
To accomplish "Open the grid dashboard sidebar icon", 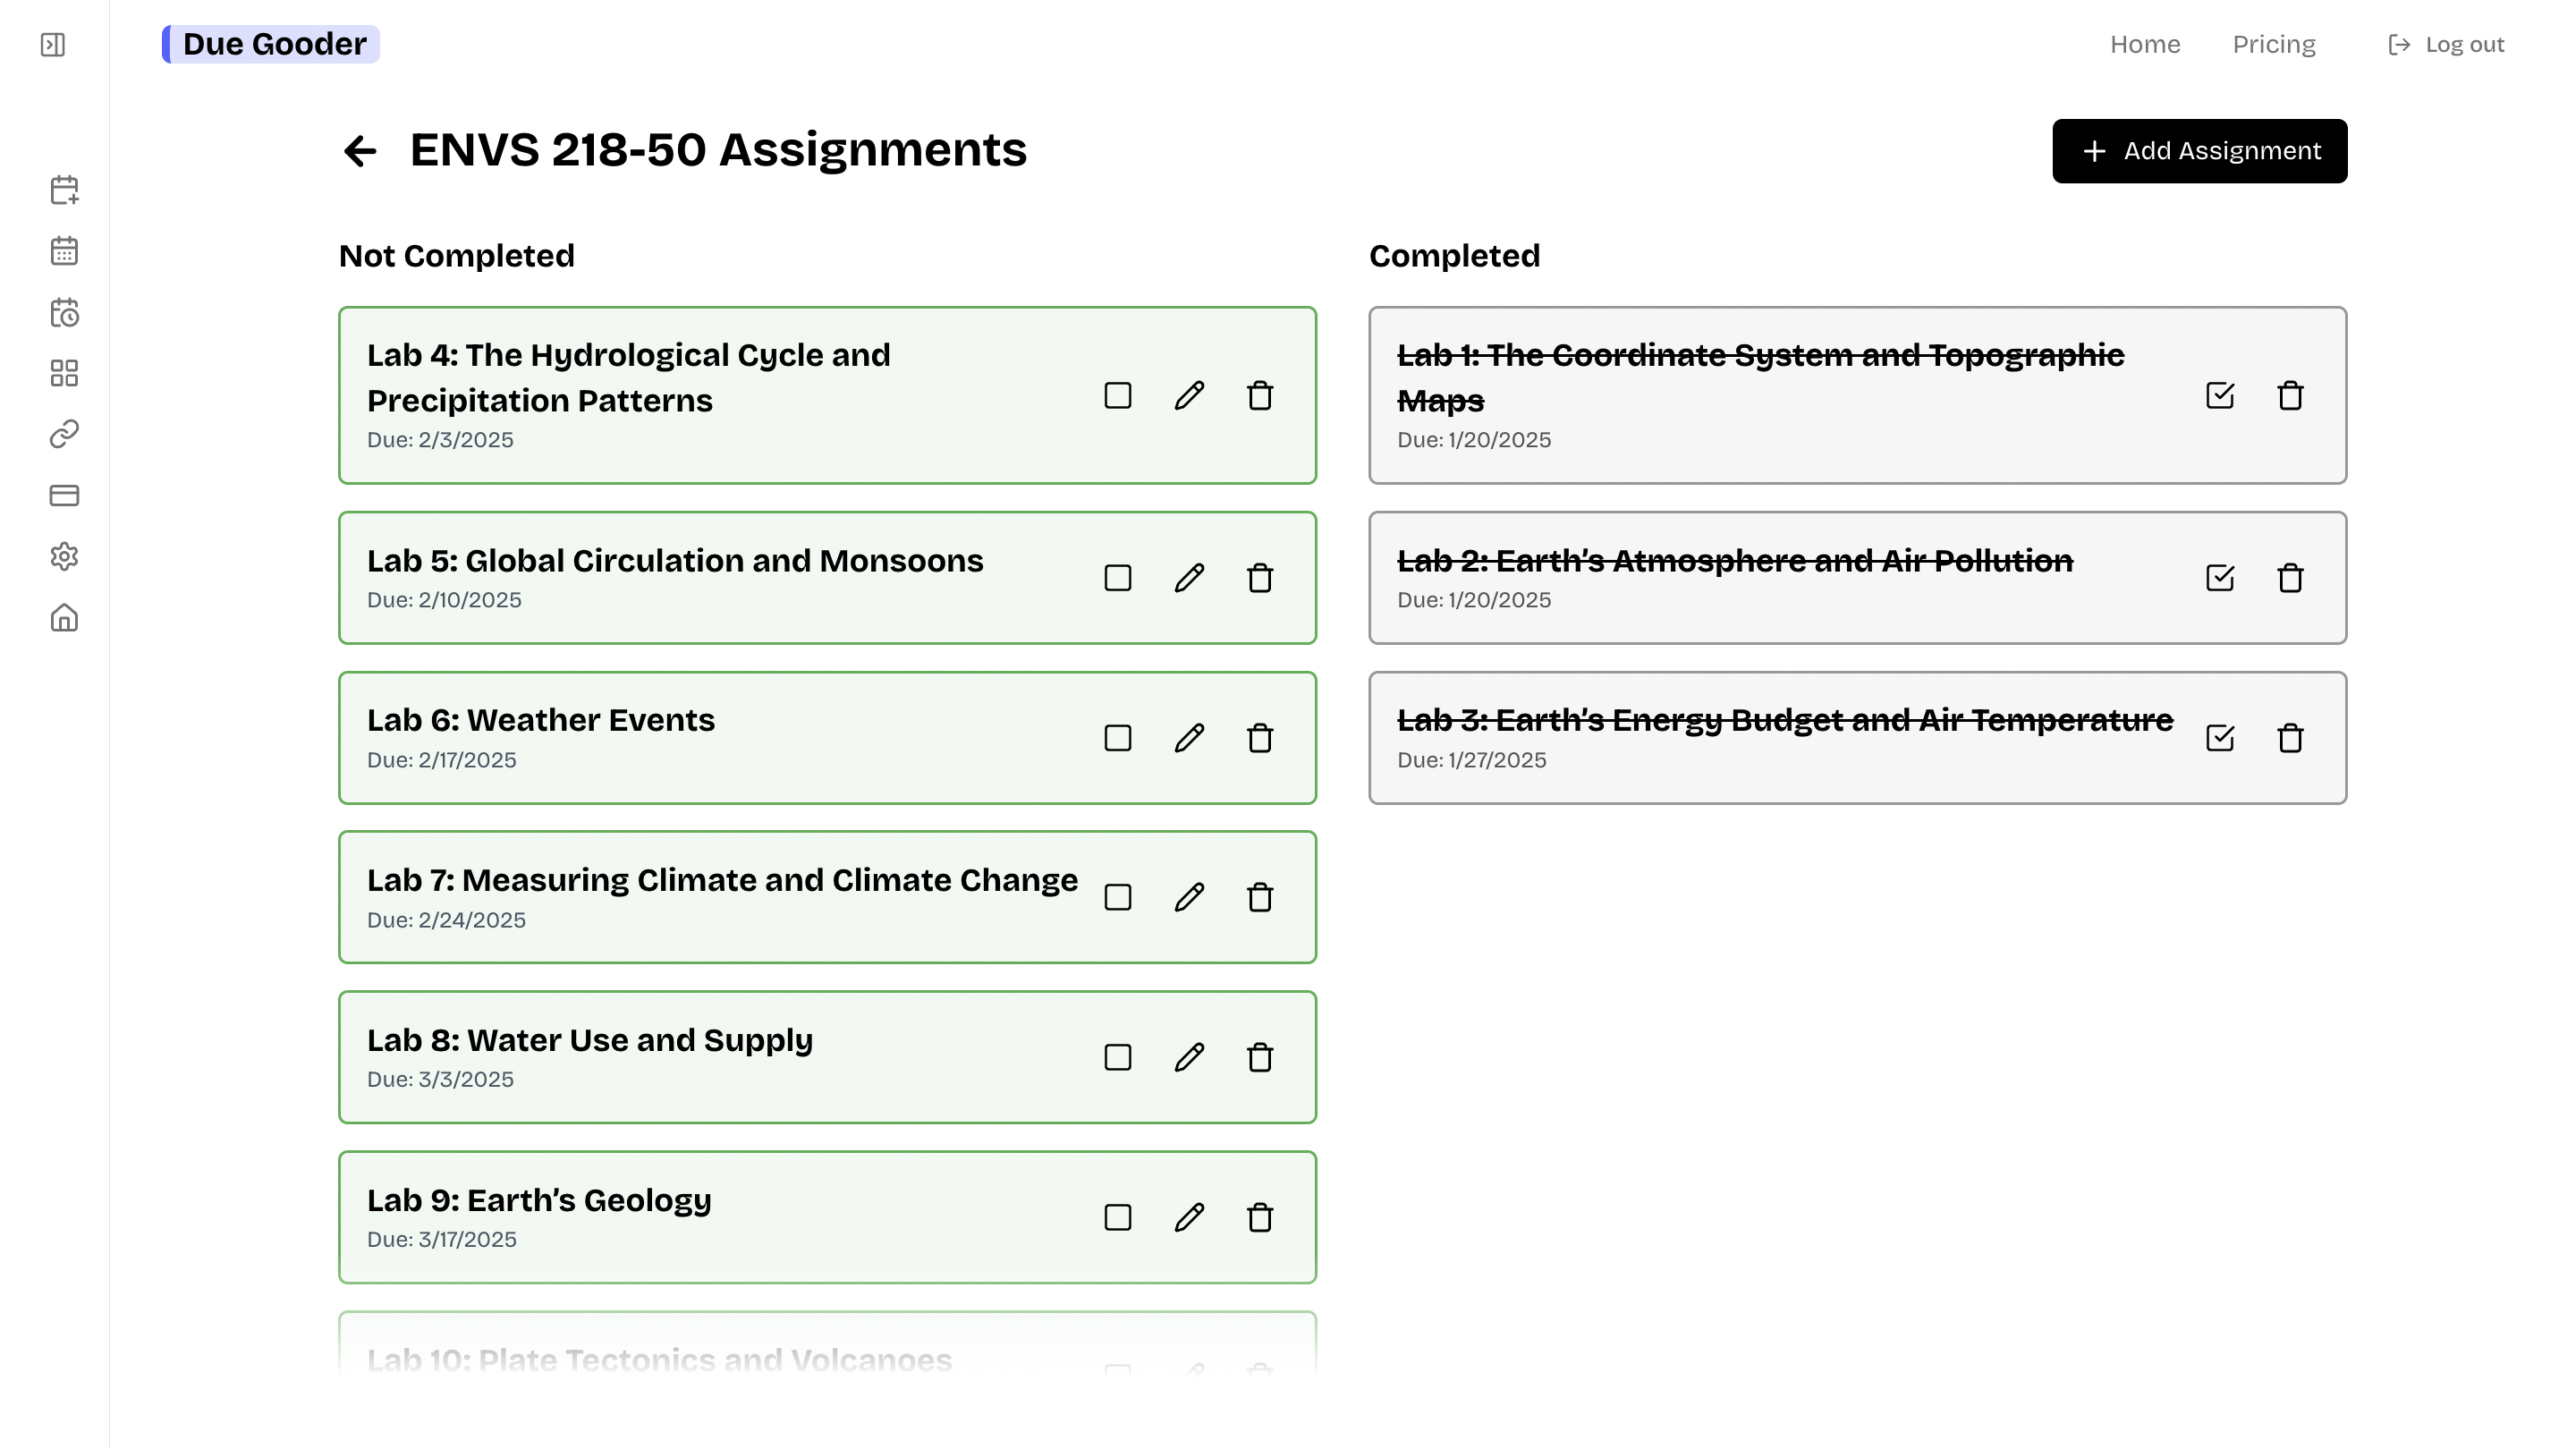I will 64,373.
